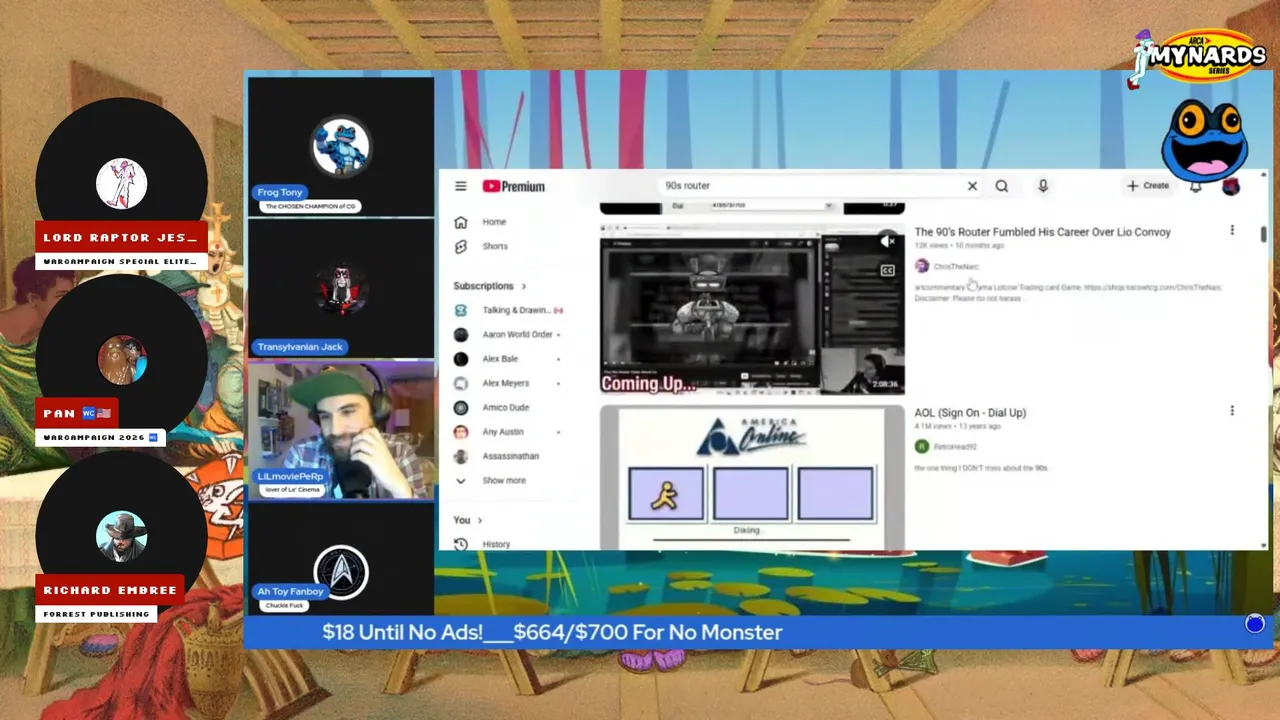Click the Lord Raptor Jes avatar

(121, 184)
